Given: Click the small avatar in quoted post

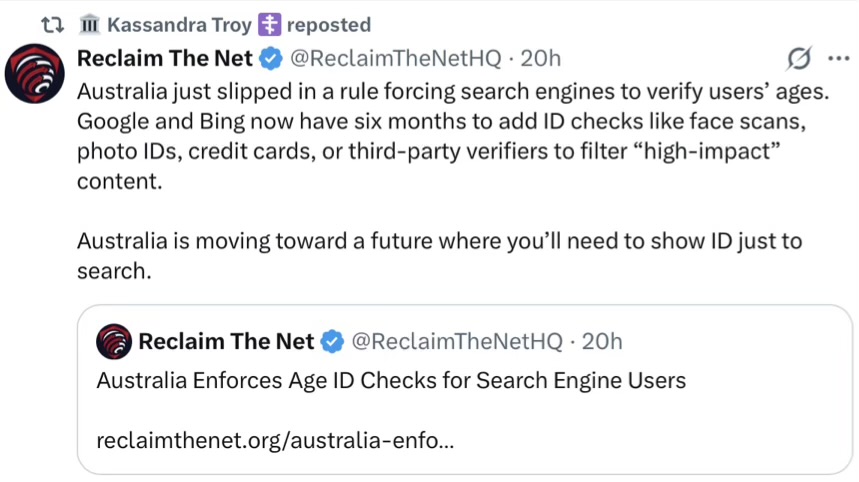Looking at the screenshot, I should (x=114, y=342).
